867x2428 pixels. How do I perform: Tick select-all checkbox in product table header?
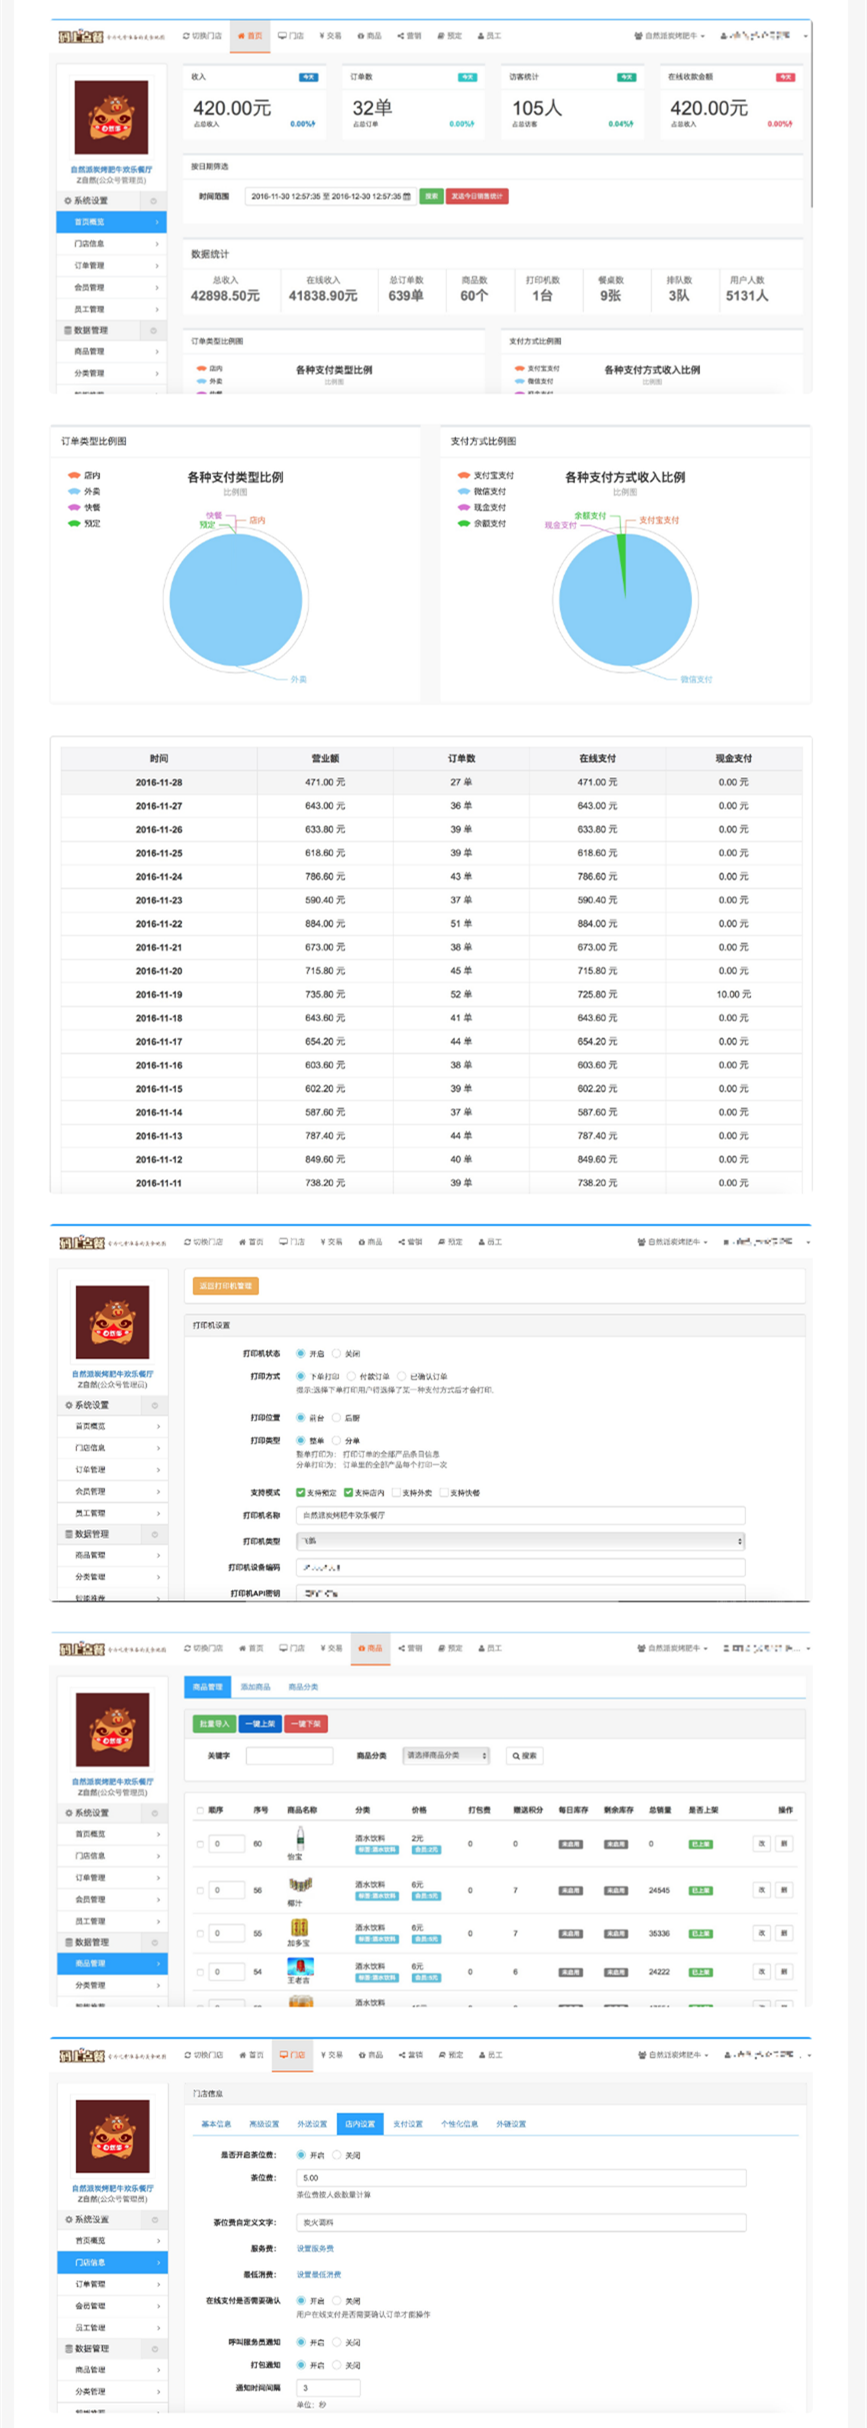click(200, 1810)
